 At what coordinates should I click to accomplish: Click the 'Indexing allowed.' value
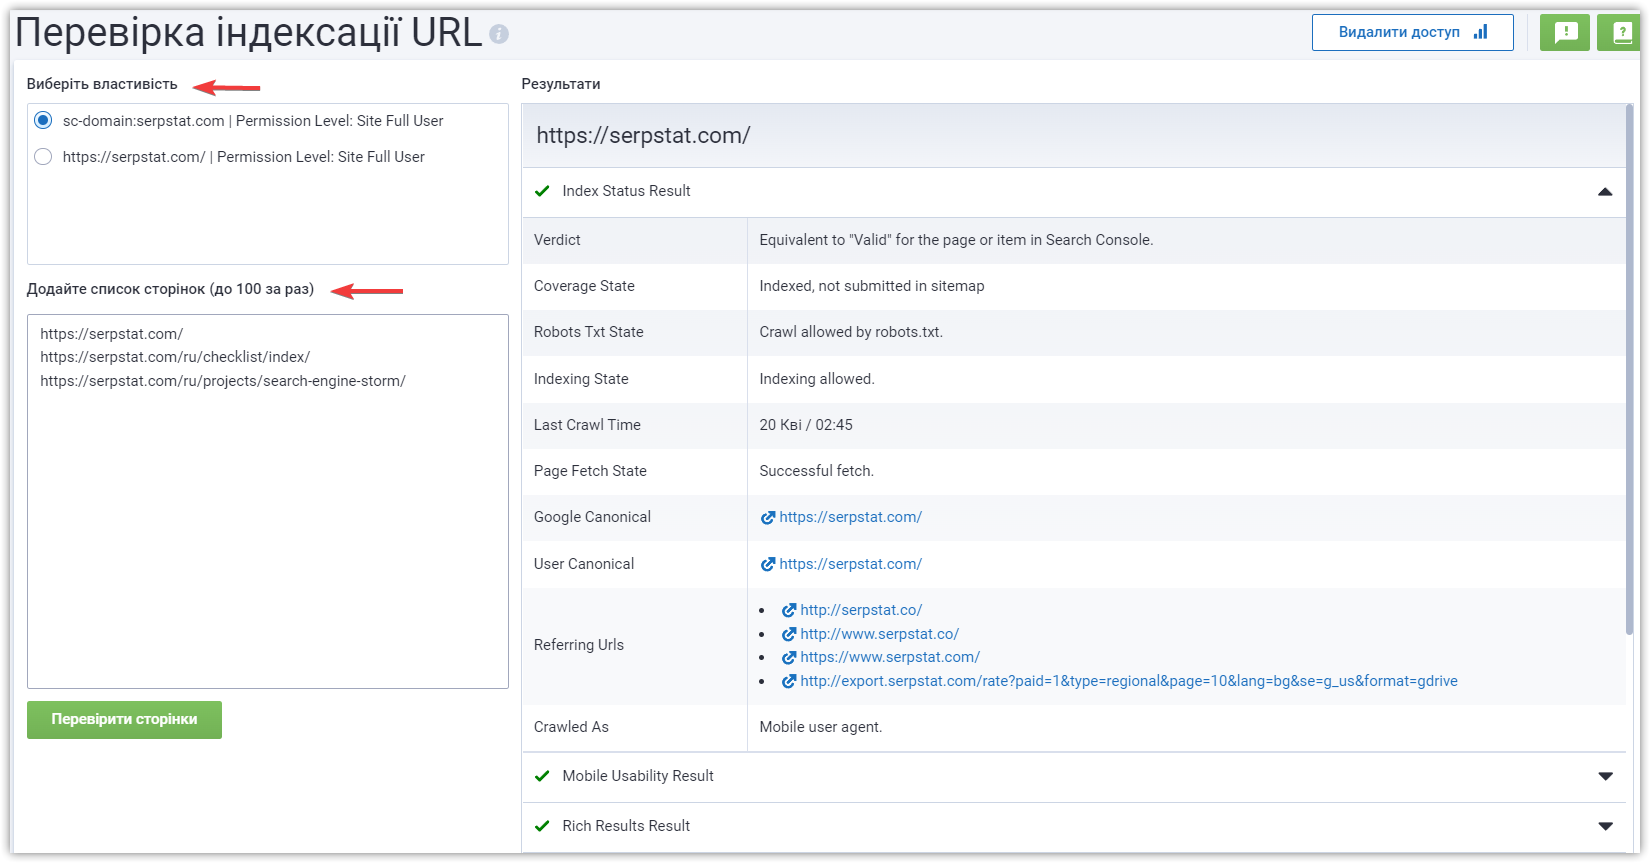click(x=817, y=379)
